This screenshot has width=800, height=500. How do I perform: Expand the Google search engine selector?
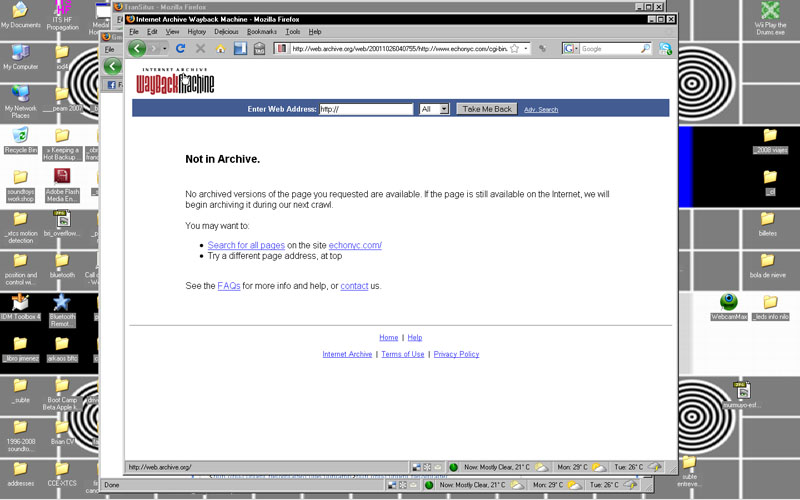click(570, 48)
